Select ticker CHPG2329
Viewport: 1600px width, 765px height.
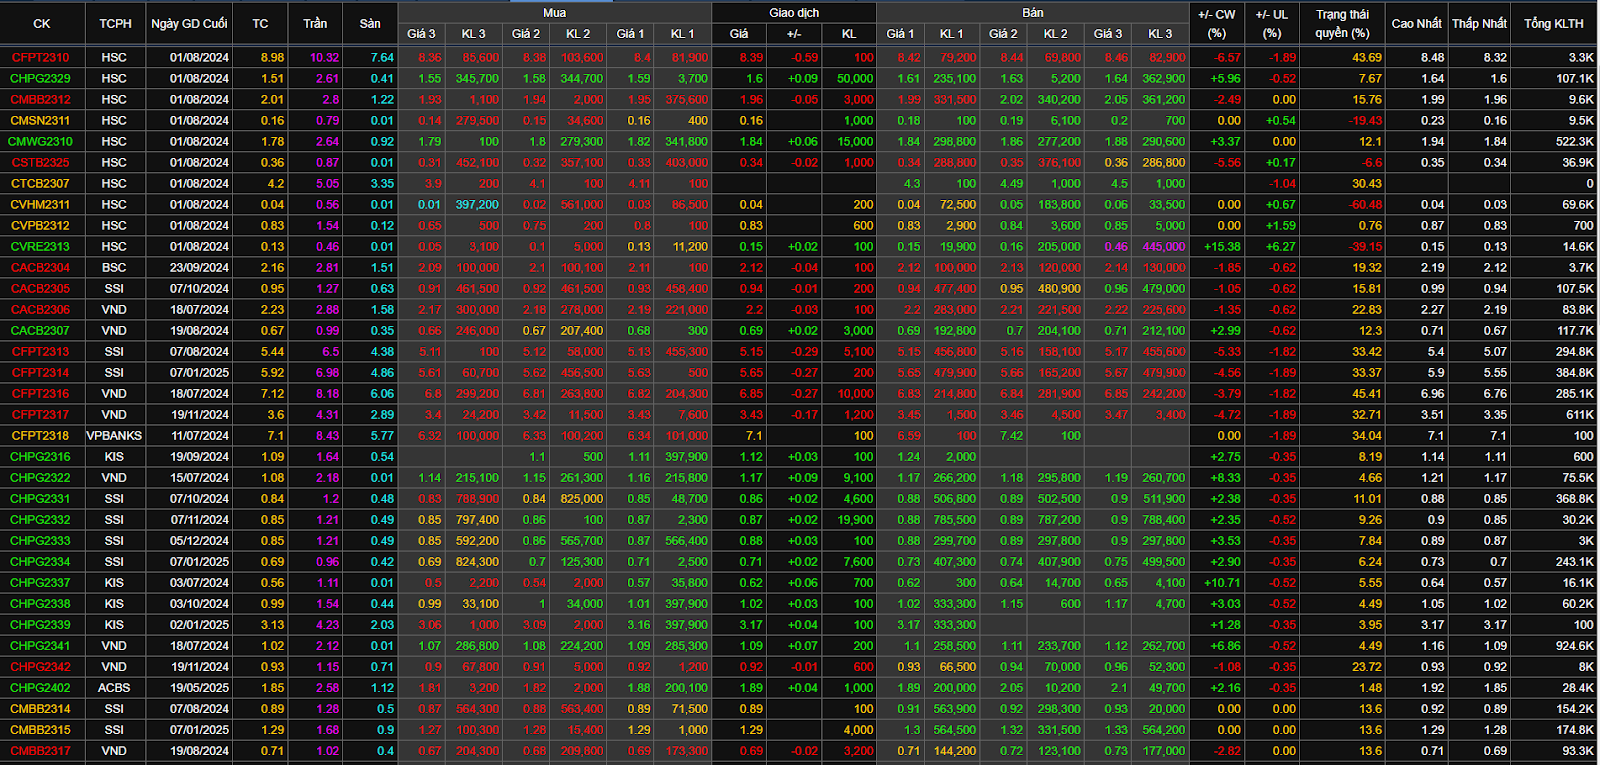click(41, 79)
